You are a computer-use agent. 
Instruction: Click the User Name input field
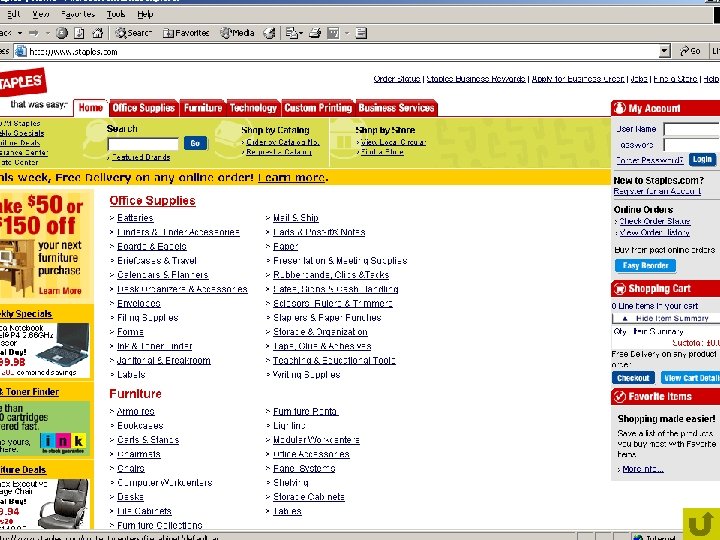pyautogui.click(x=692, y=129)
